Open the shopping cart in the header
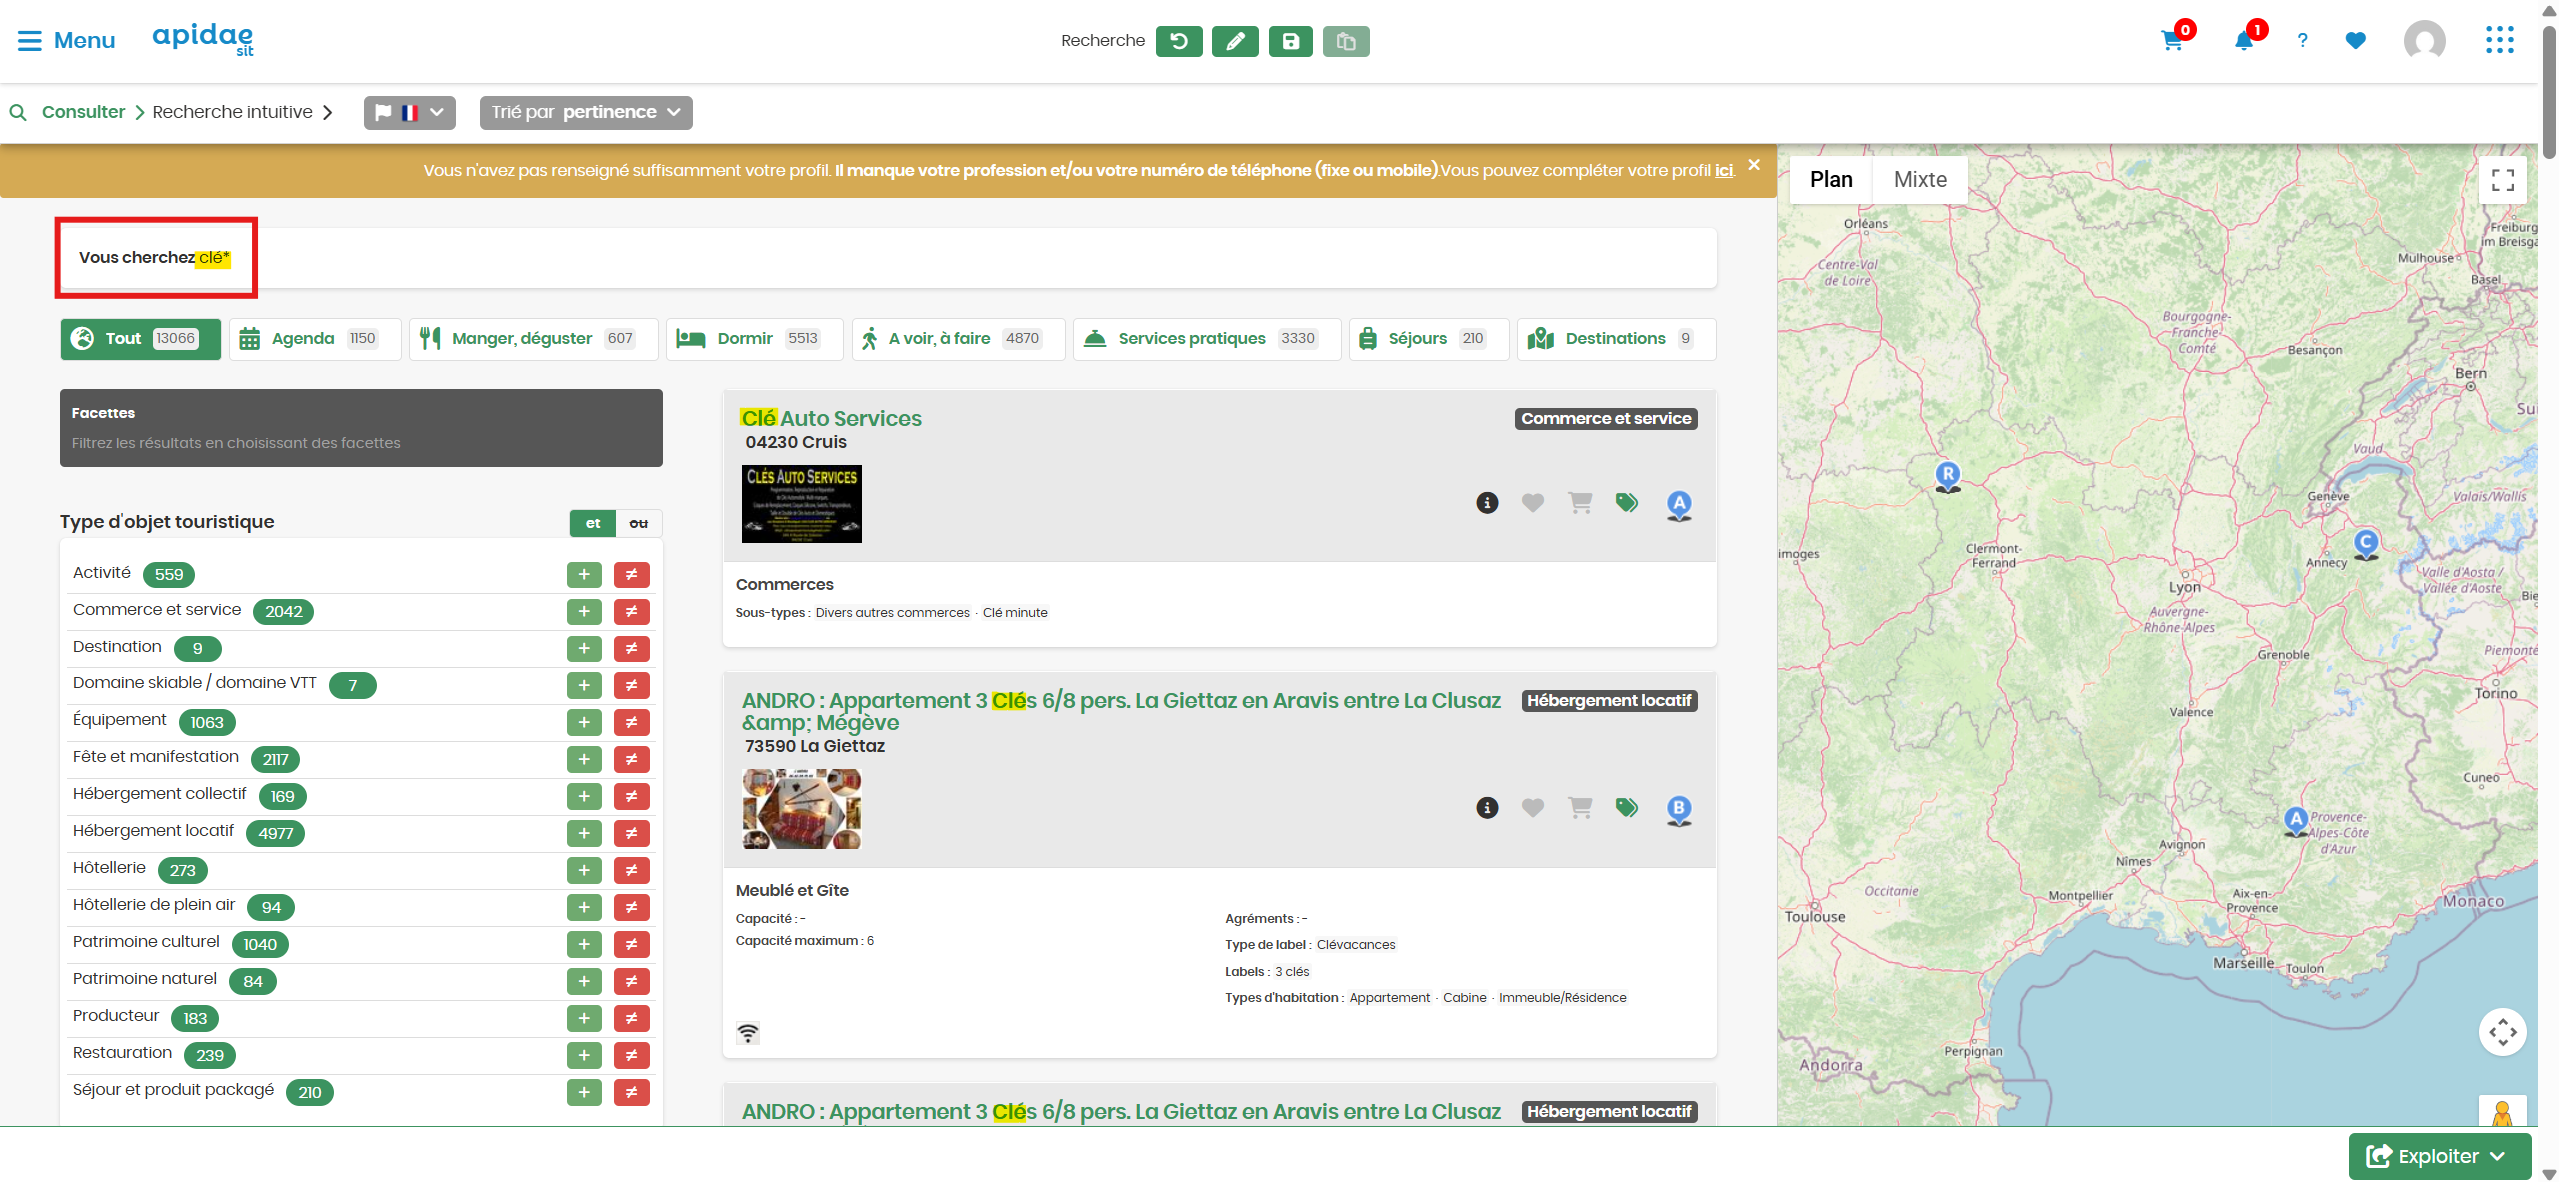This screenshot has height=1182, width=2559. pos(2172,41)
